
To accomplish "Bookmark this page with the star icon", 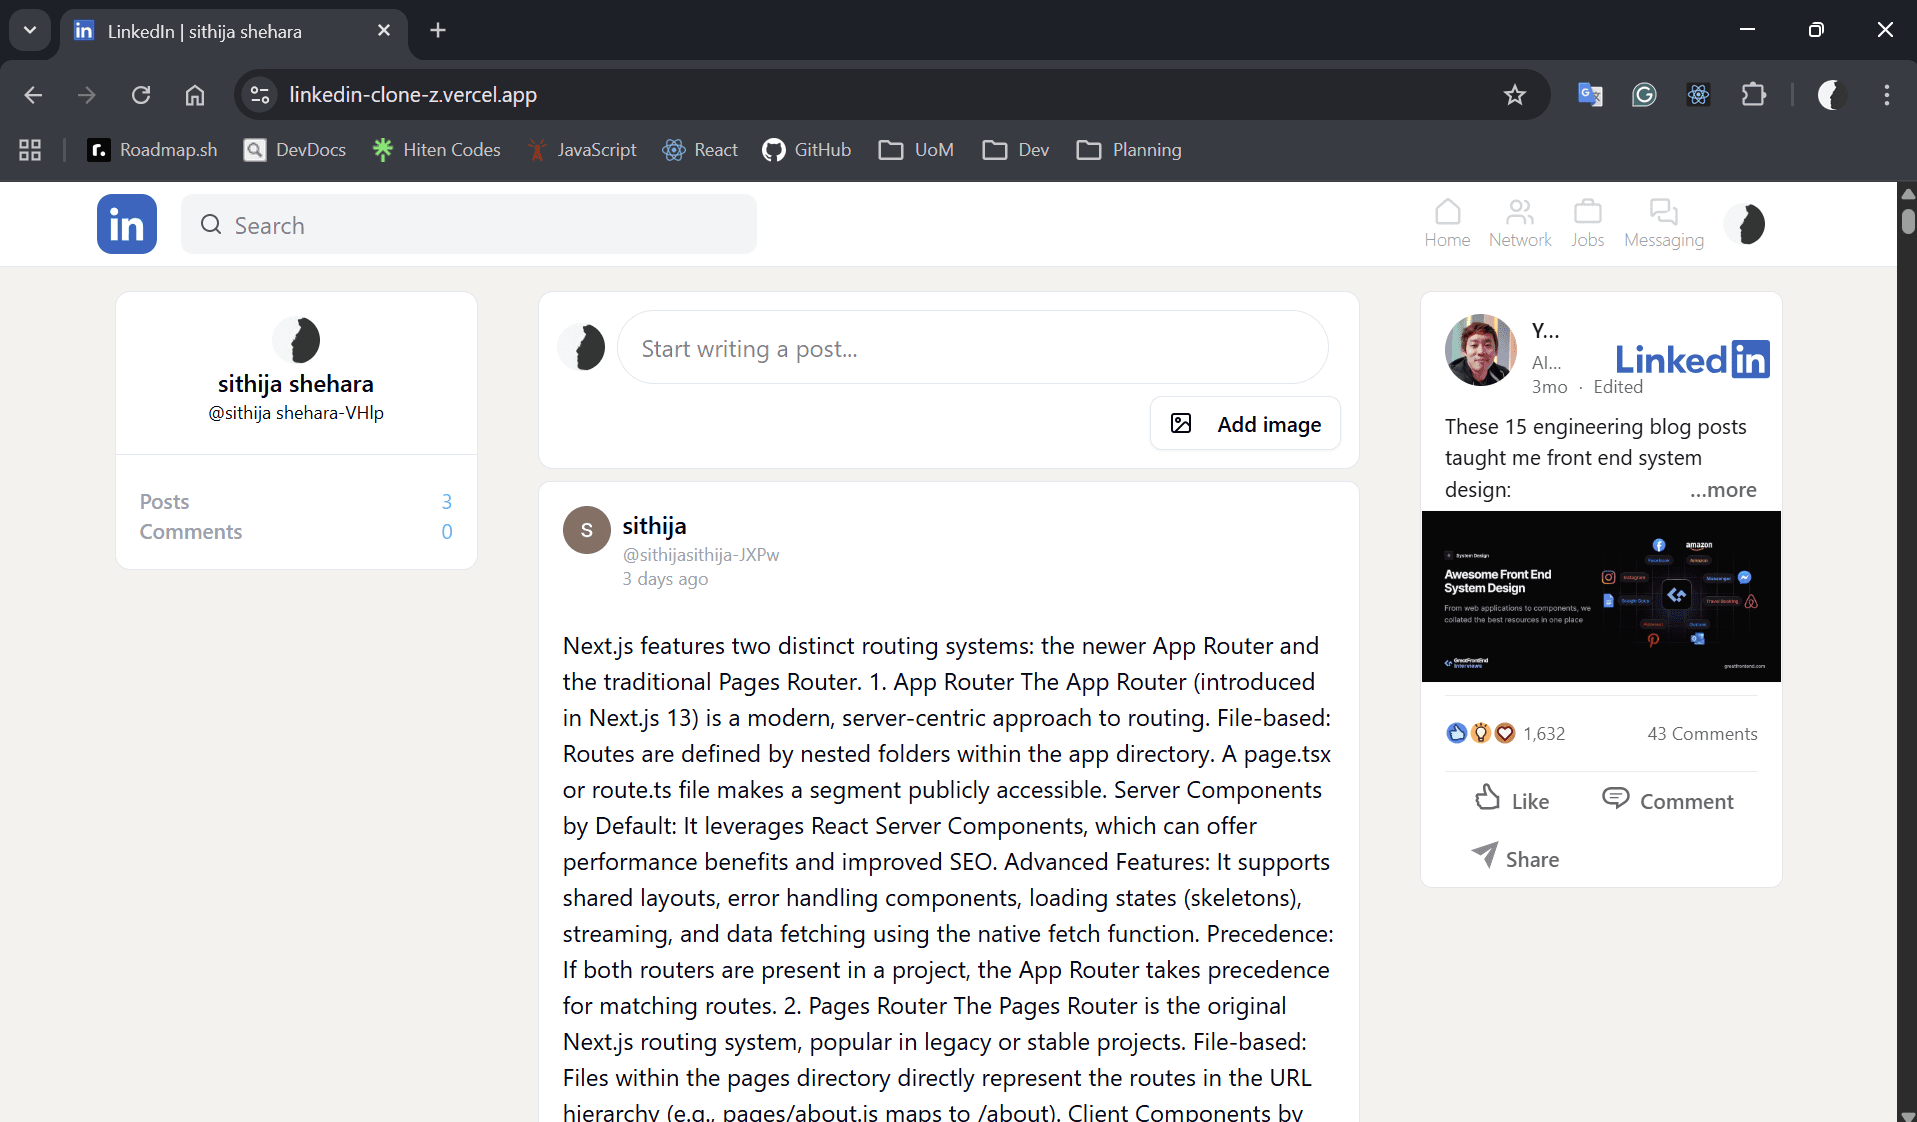I will tap(1515, 95).
